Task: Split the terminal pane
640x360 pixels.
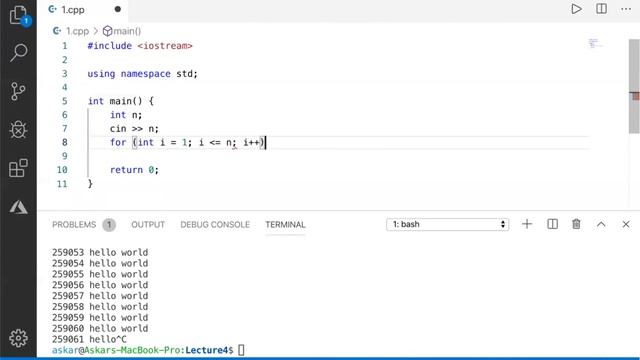Action: [552, 224]
